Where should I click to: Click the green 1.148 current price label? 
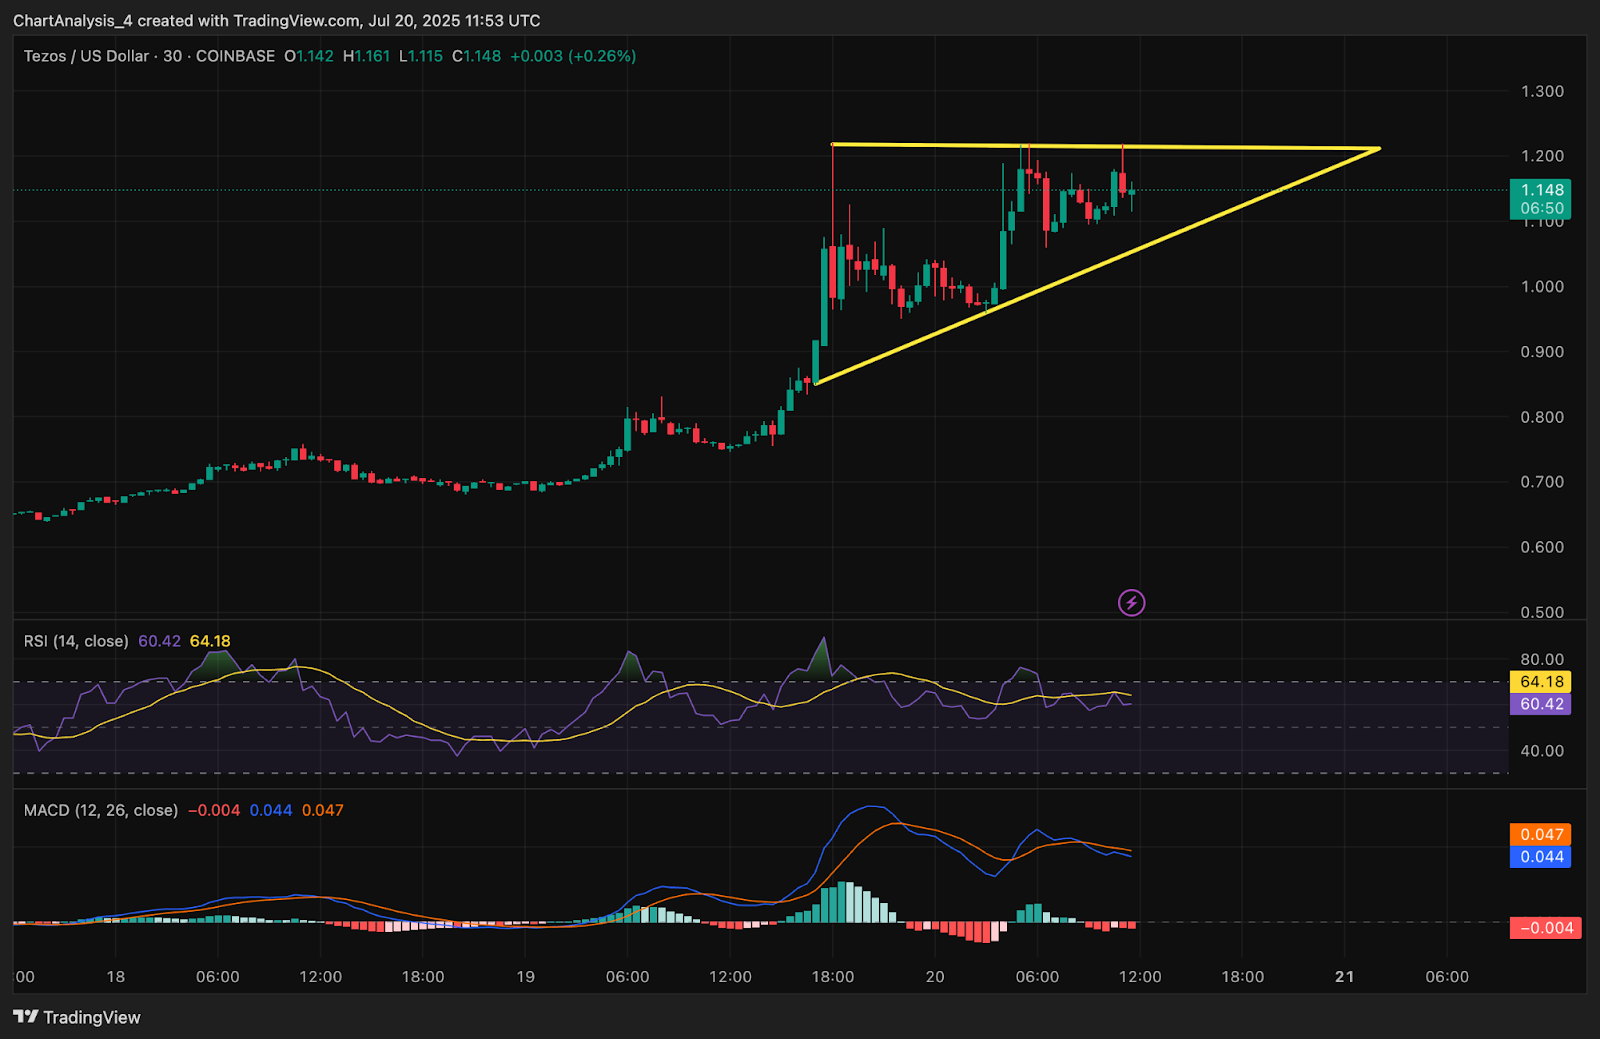(x=1541, y=190)
